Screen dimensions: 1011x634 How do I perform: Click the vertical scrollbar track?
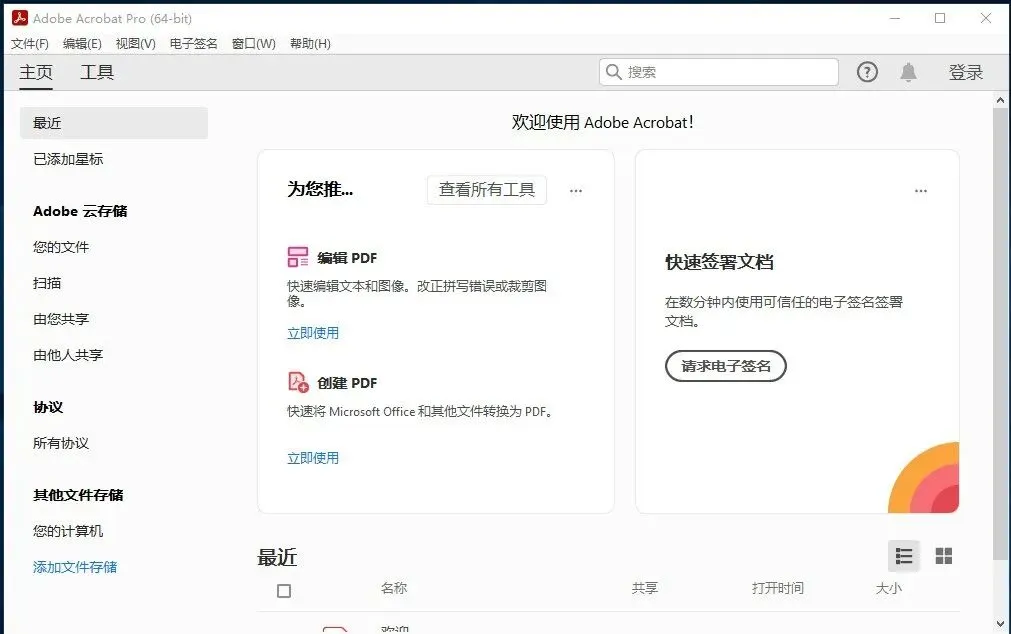pos(1001,361)
